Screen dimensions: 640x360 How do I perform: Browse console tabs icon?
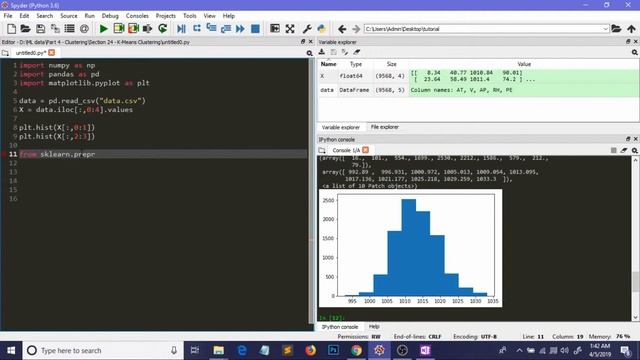tap(322, 150)
